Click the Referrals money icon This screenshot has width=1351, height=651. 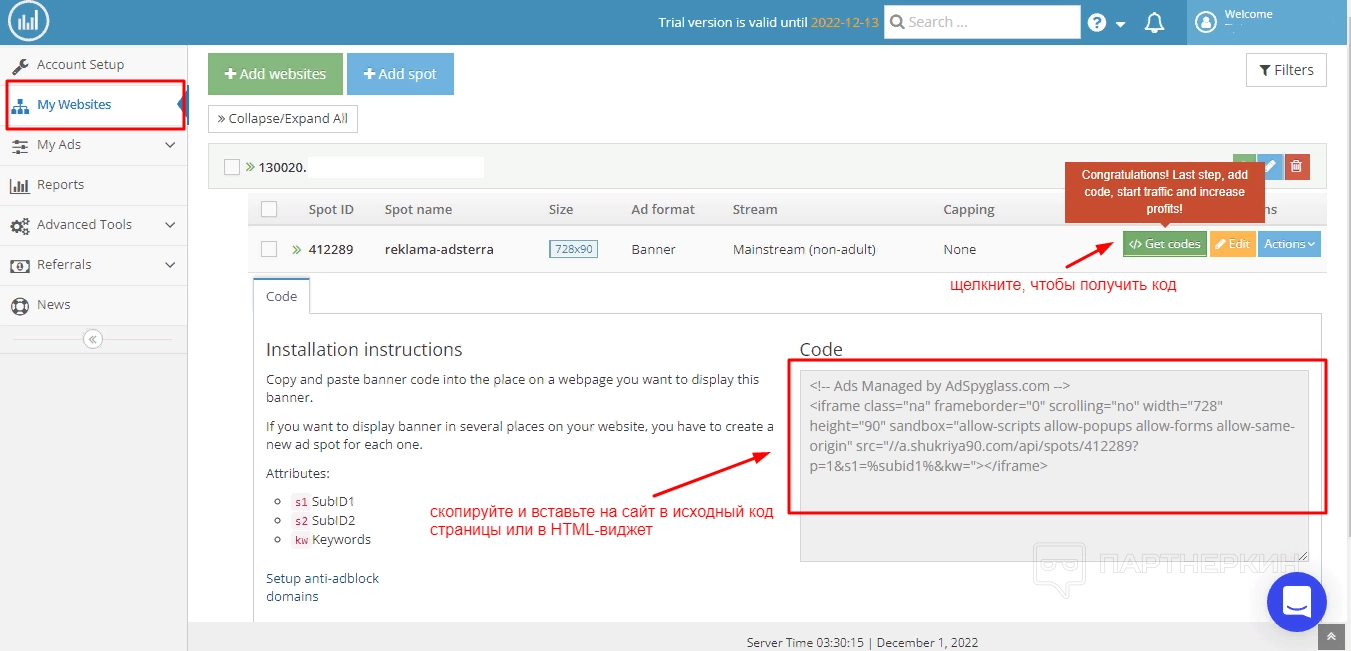coord(19,265)
